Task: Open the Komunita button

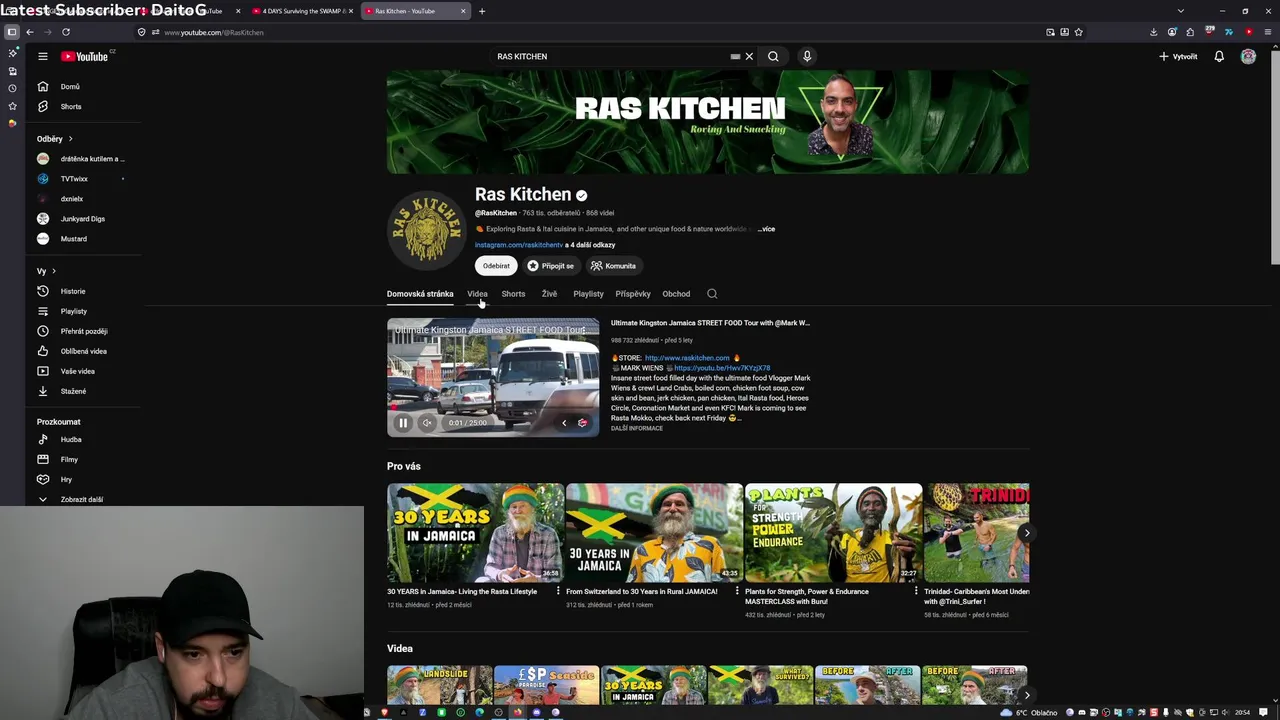Action: click(613, 266)
